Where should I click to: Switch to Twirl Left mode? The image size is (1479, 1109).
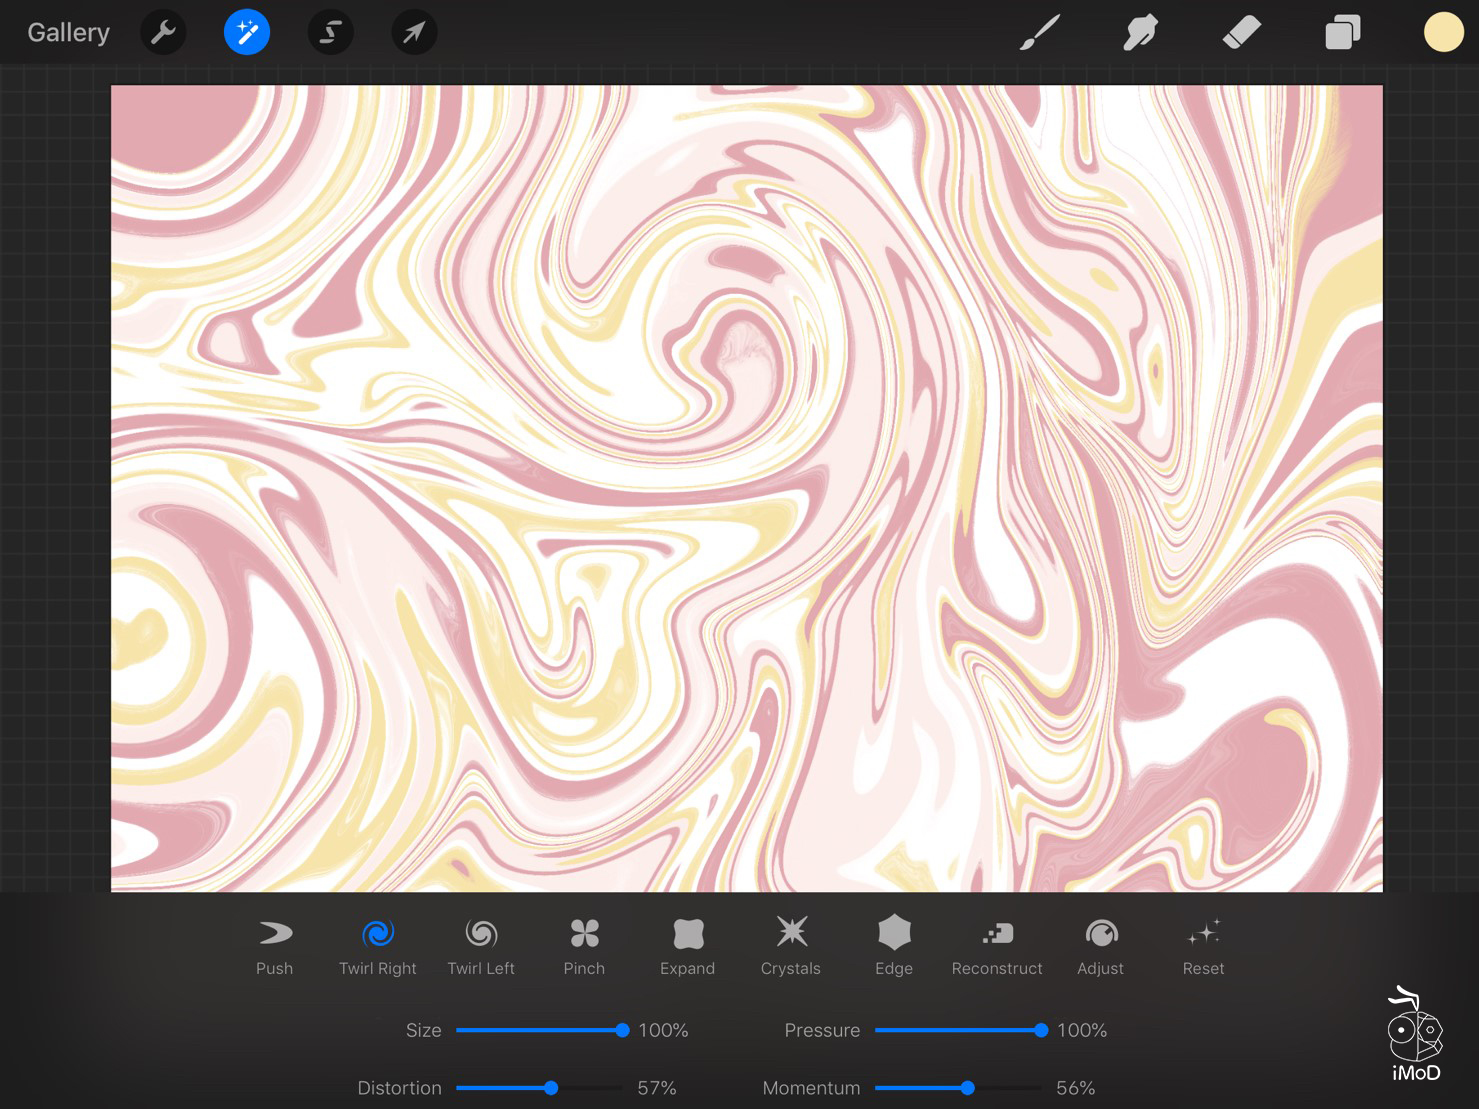481,946
